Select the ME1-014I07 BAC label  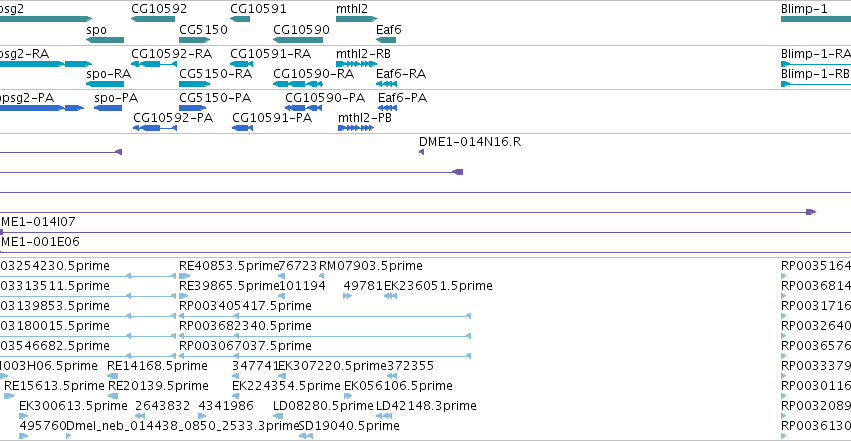[x=38, y=222]
